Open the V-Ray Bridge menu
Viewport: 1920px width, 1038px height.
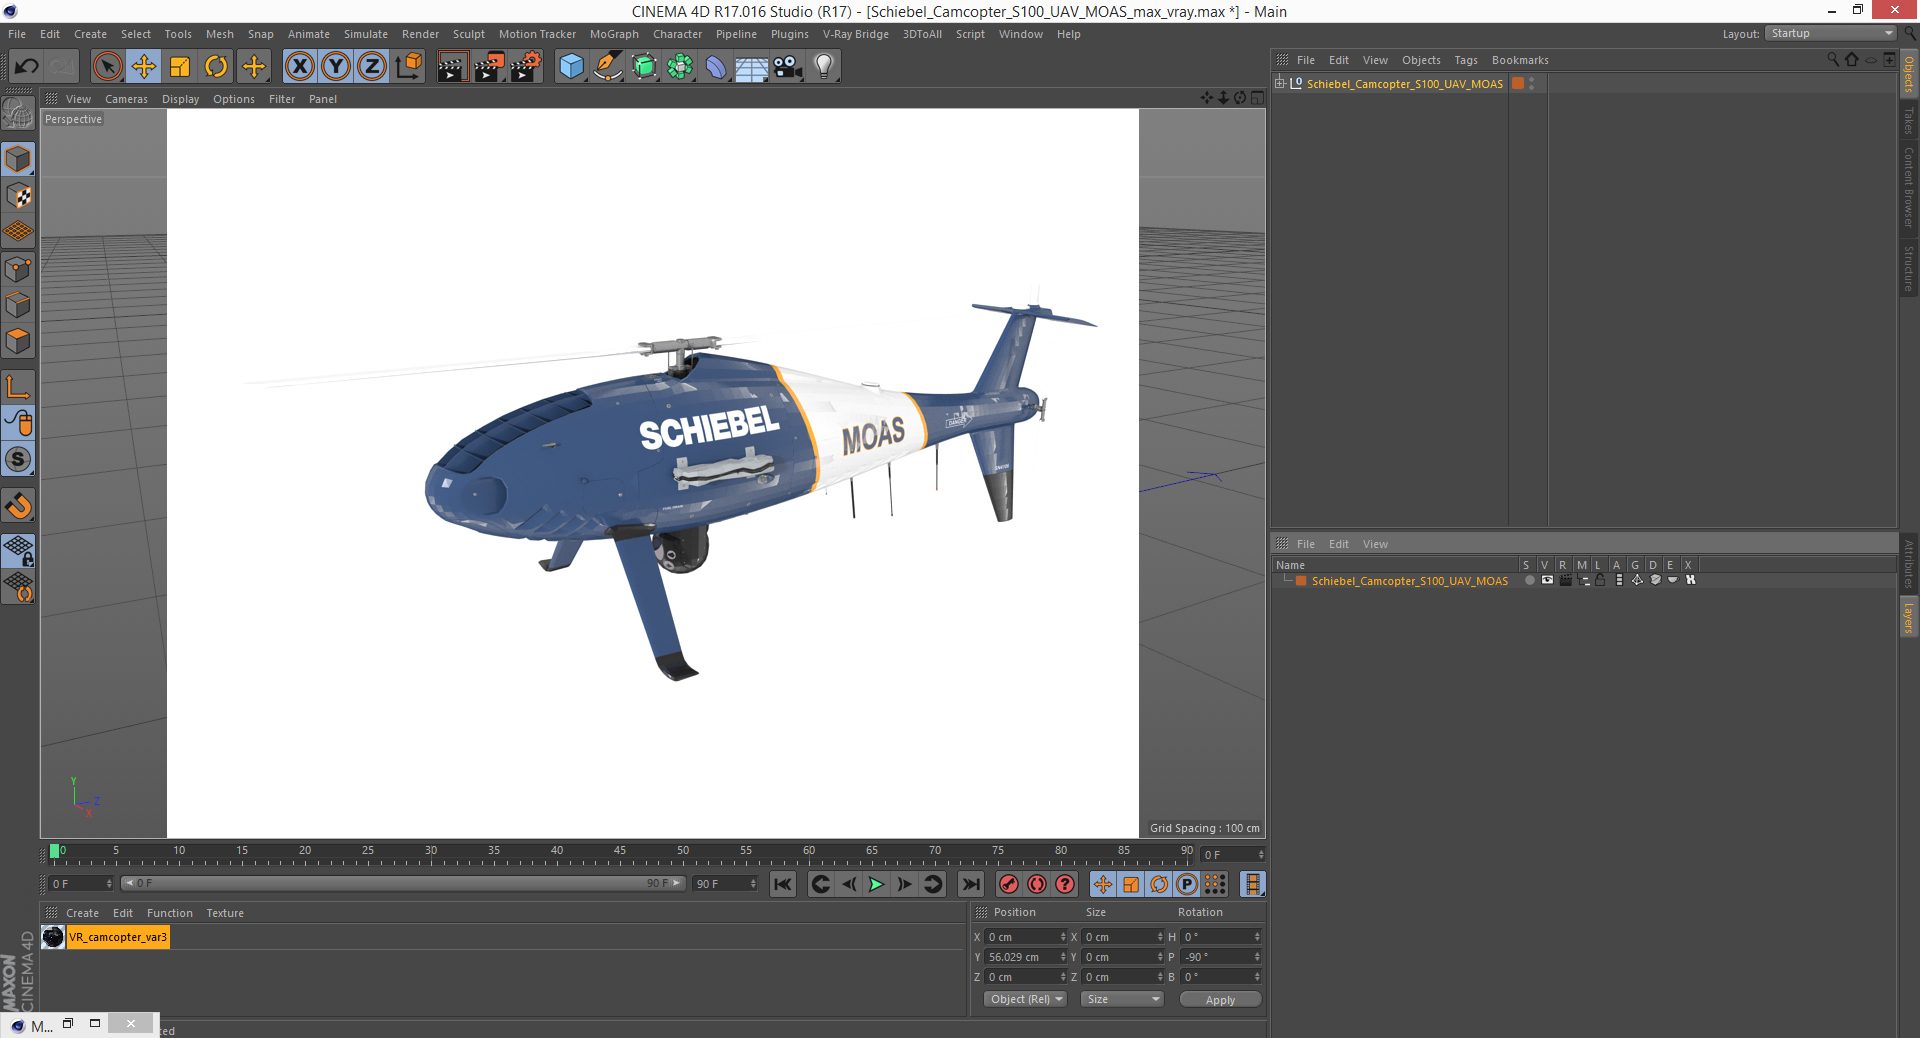pyautogui.click(x=856, y=34)
